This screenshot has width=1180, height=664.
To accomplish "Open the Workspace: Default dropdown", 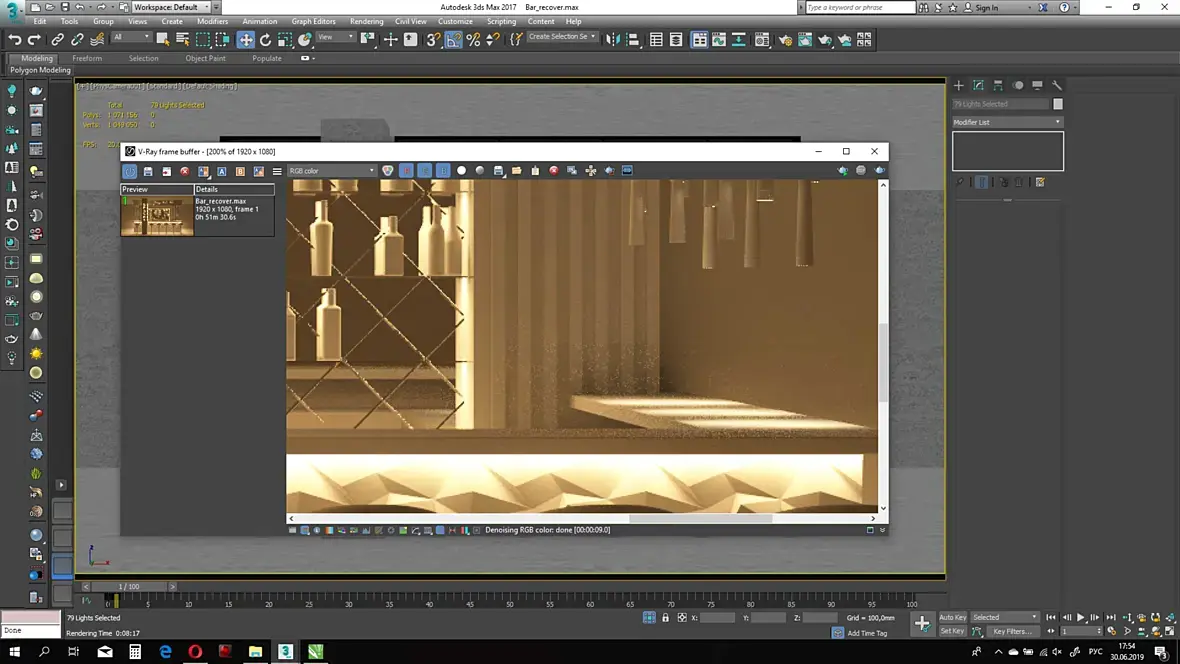I will (171, 7).
